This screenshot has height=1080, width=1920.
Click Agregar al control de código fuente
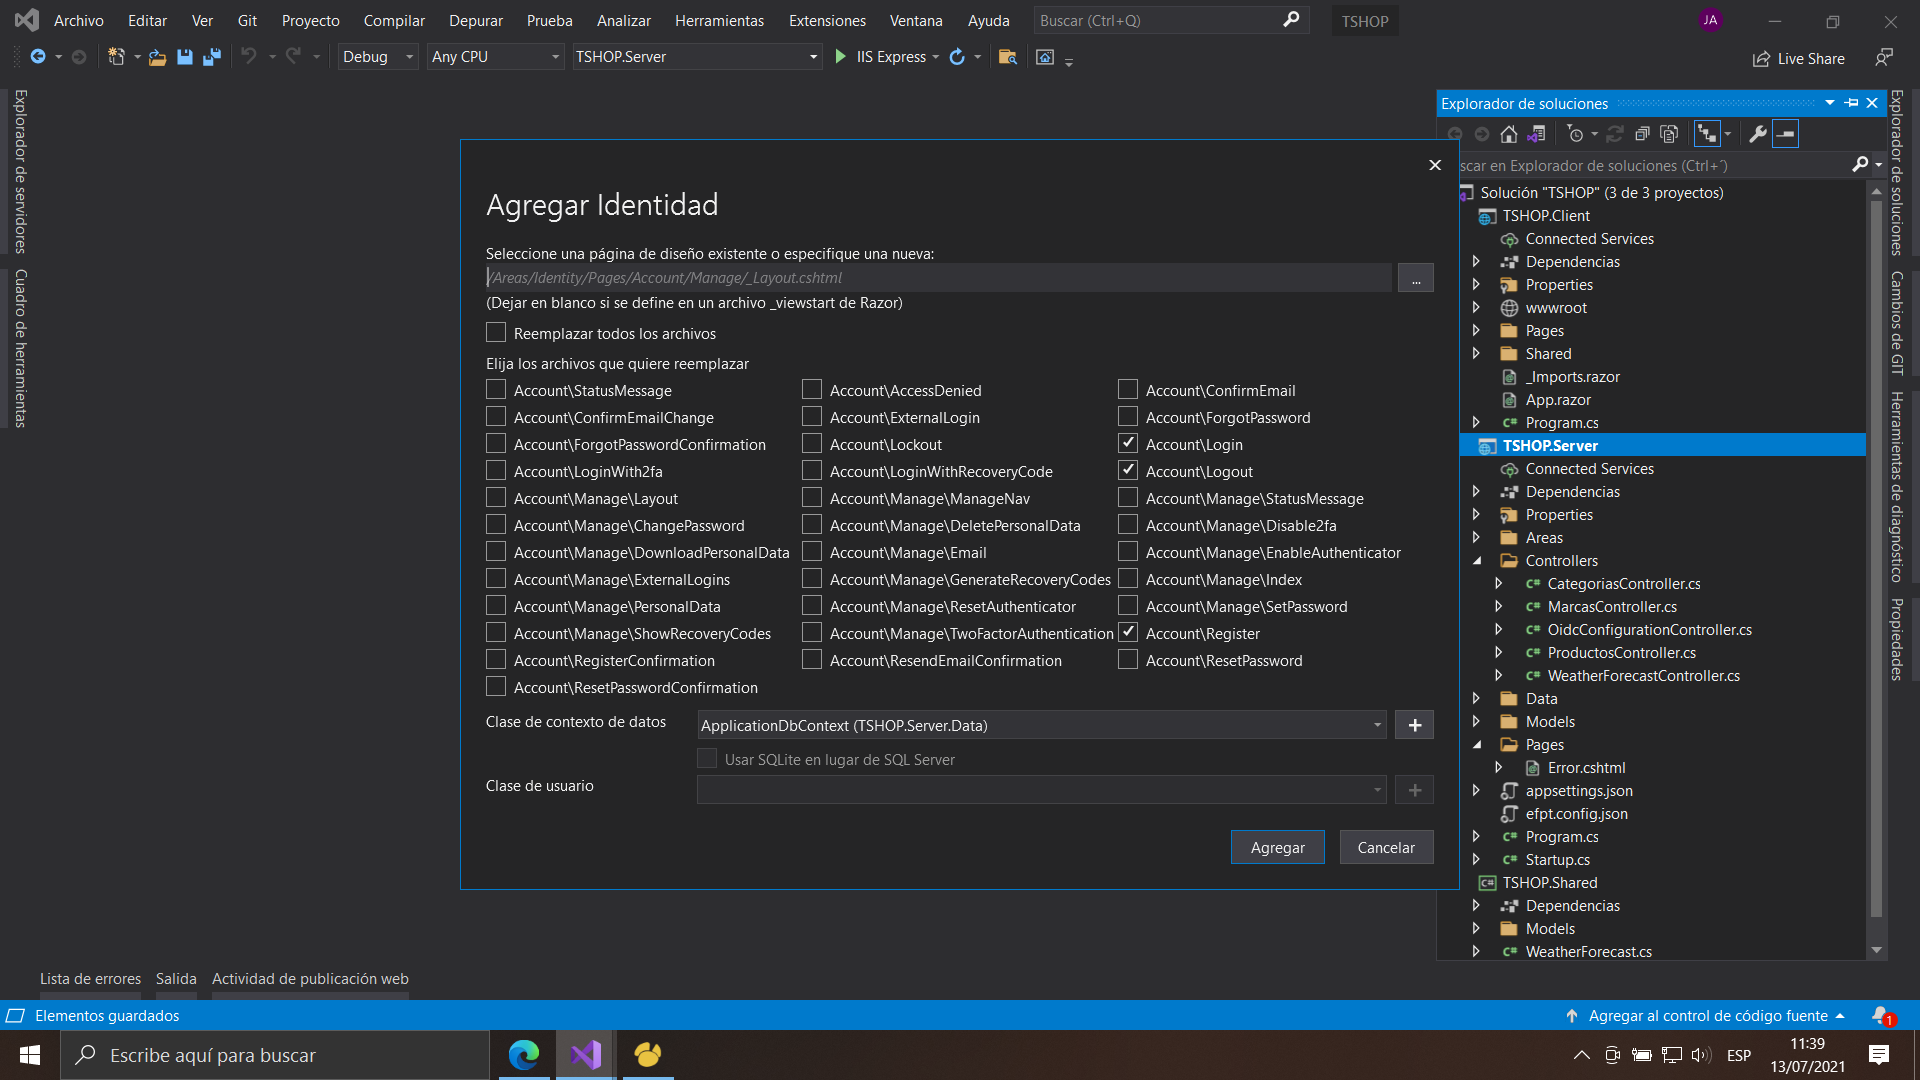1706,1015
